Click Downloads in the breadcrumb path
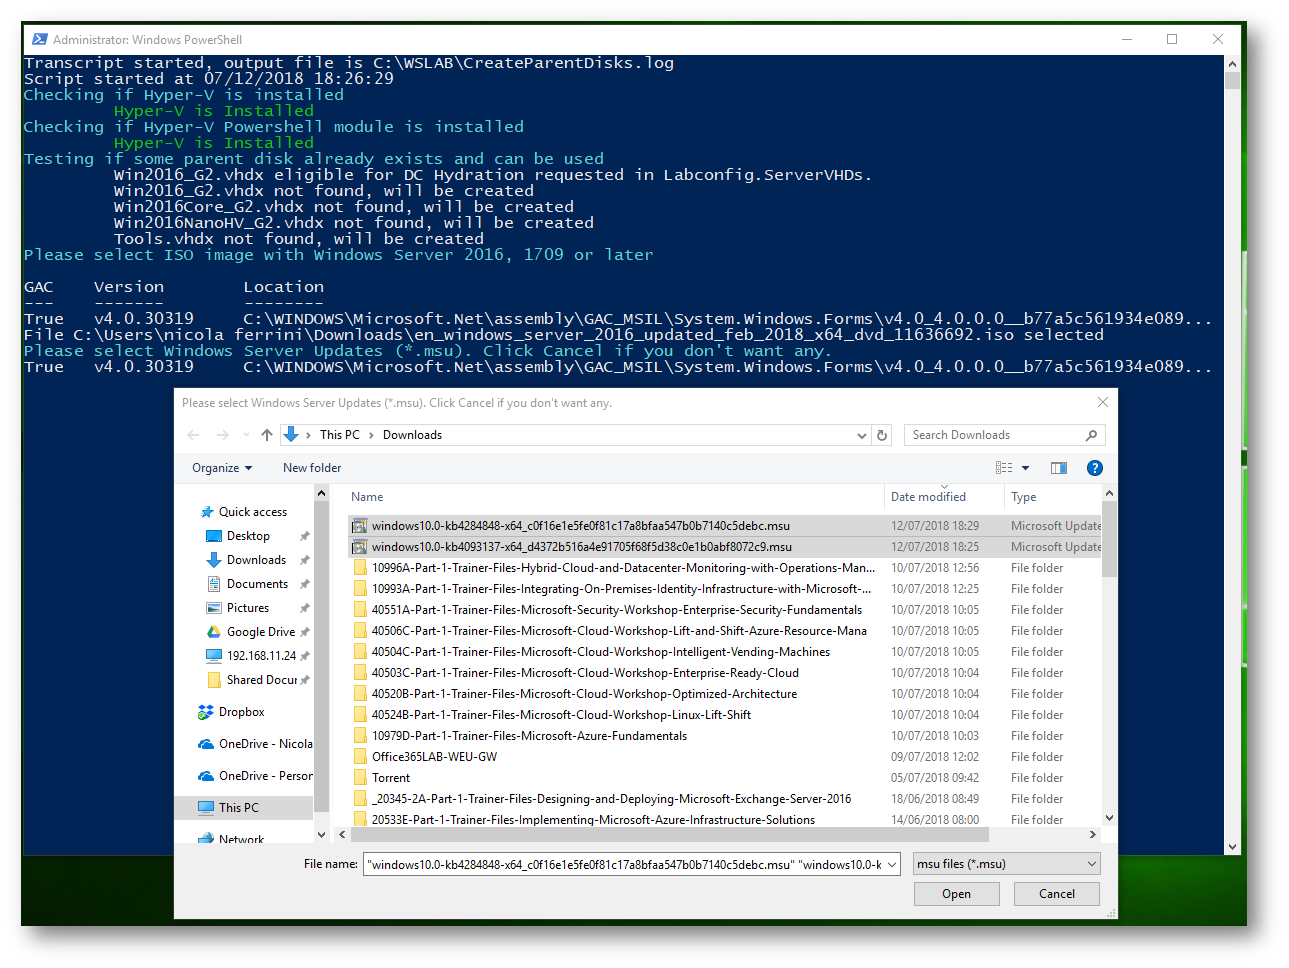The width and height of the screenshot is (1289, 968). (412, 435)
